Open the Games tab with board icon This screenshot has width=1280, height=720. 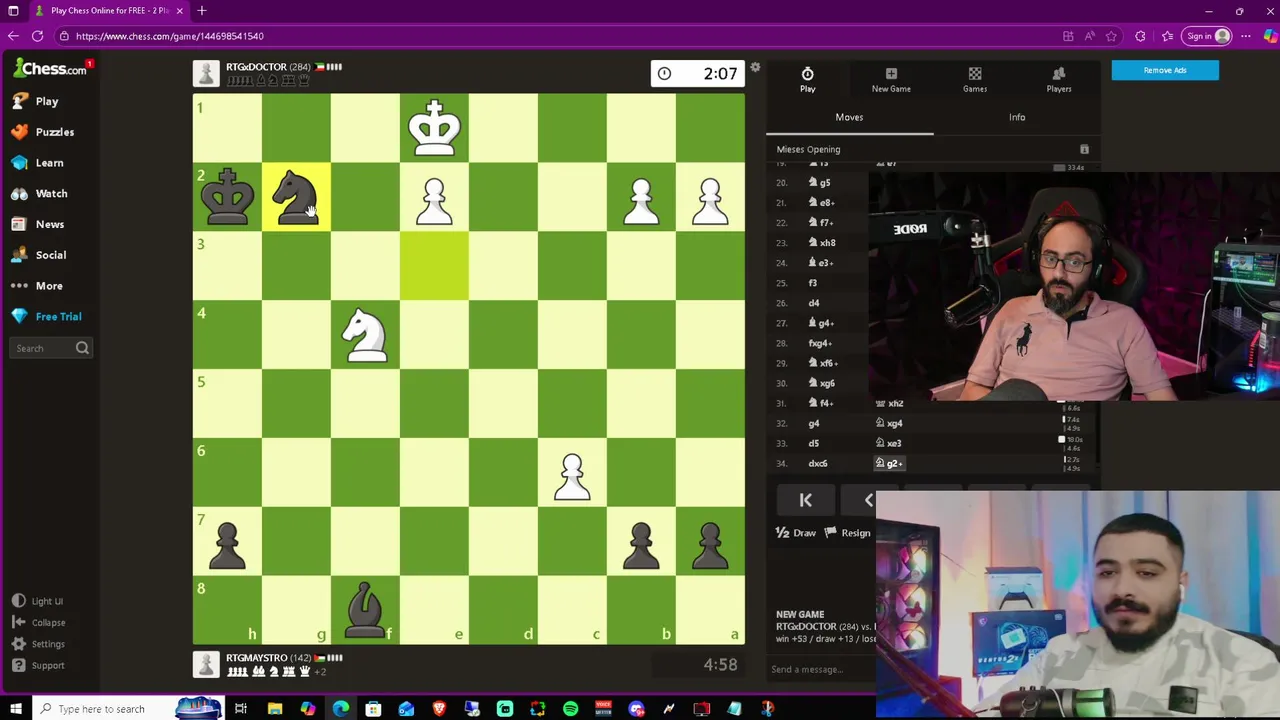pyautogui.click(x=975, y=80)
